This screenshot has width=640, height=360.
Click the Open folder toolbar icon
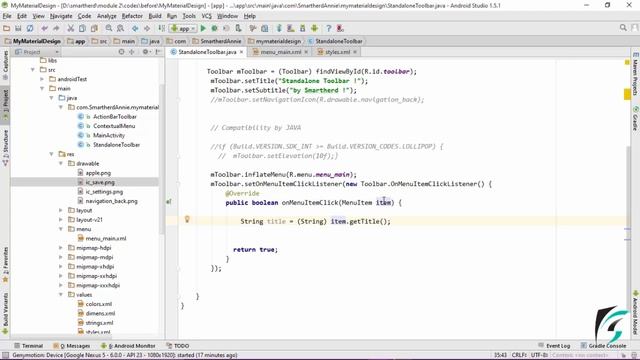tap(6, 28)
